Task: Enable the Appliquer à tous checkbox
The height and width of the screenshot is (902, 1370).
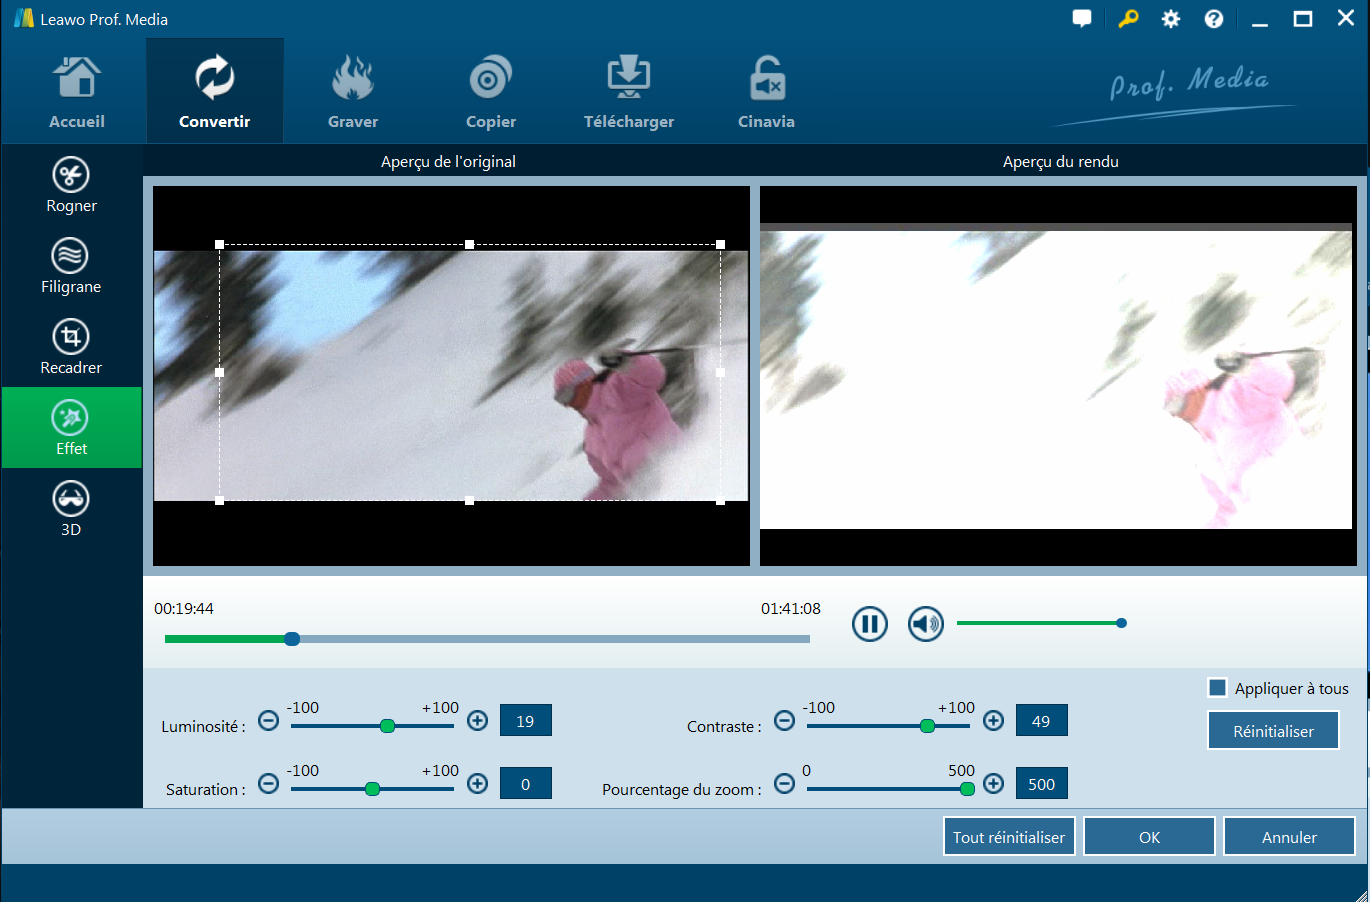Action: 1218,688
